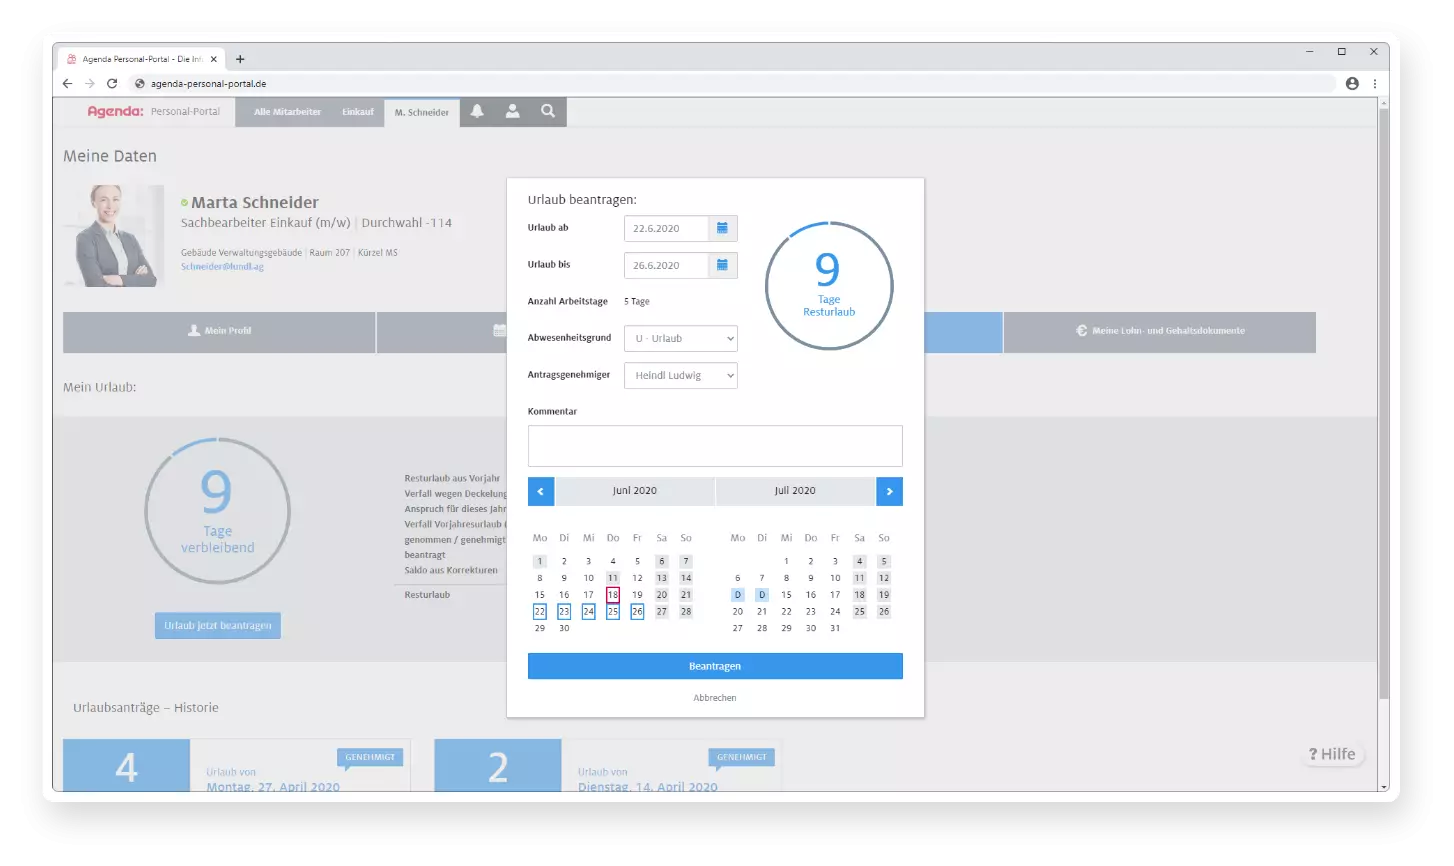Select June 18 in the calendar
The height and width of the screenshot is (866, 1454).
point(613,595)
